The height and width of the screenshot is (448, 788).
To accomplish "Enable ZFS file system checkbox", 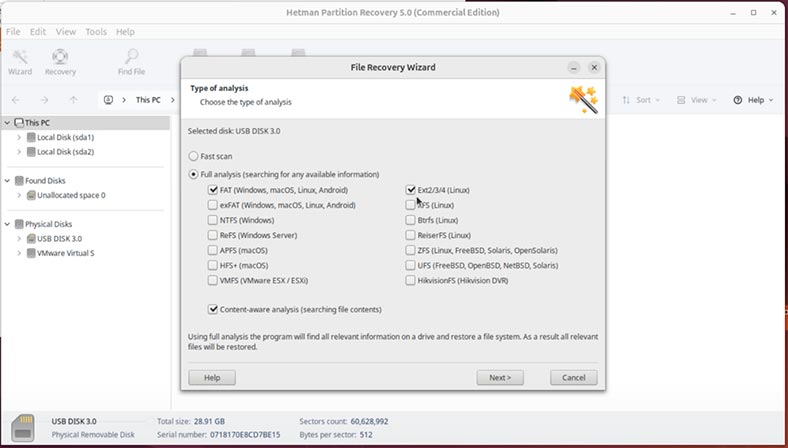I will [411, 250].
